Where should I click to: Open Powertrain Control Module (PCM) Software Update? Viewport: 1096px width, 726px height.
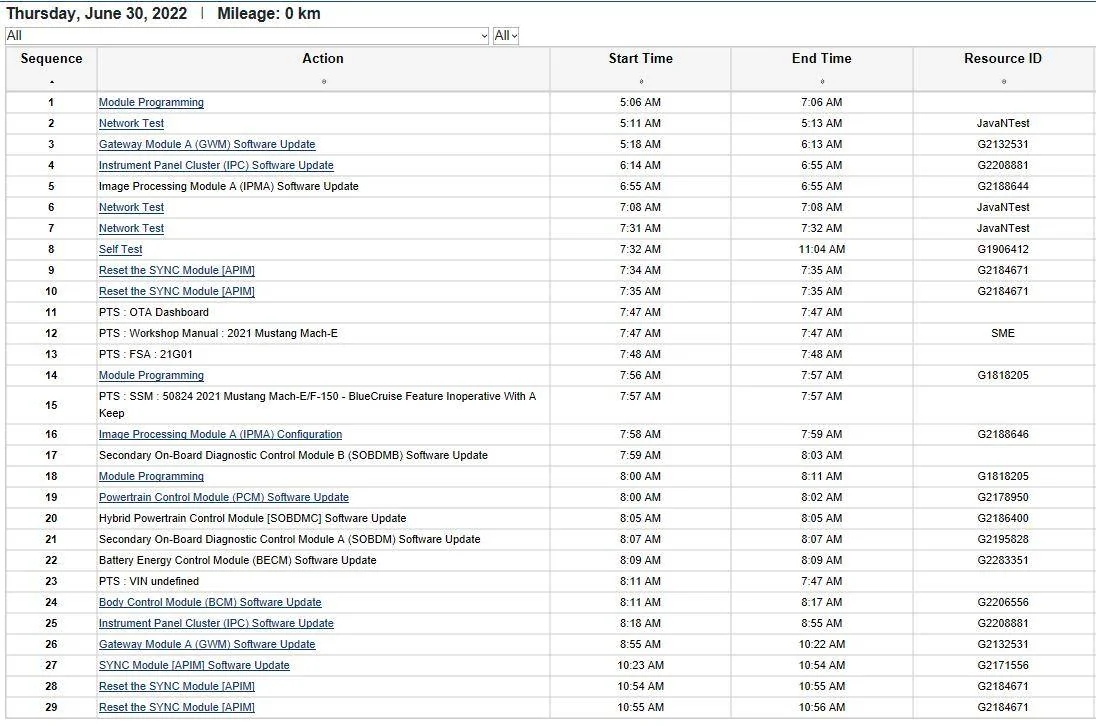[224, 497]
